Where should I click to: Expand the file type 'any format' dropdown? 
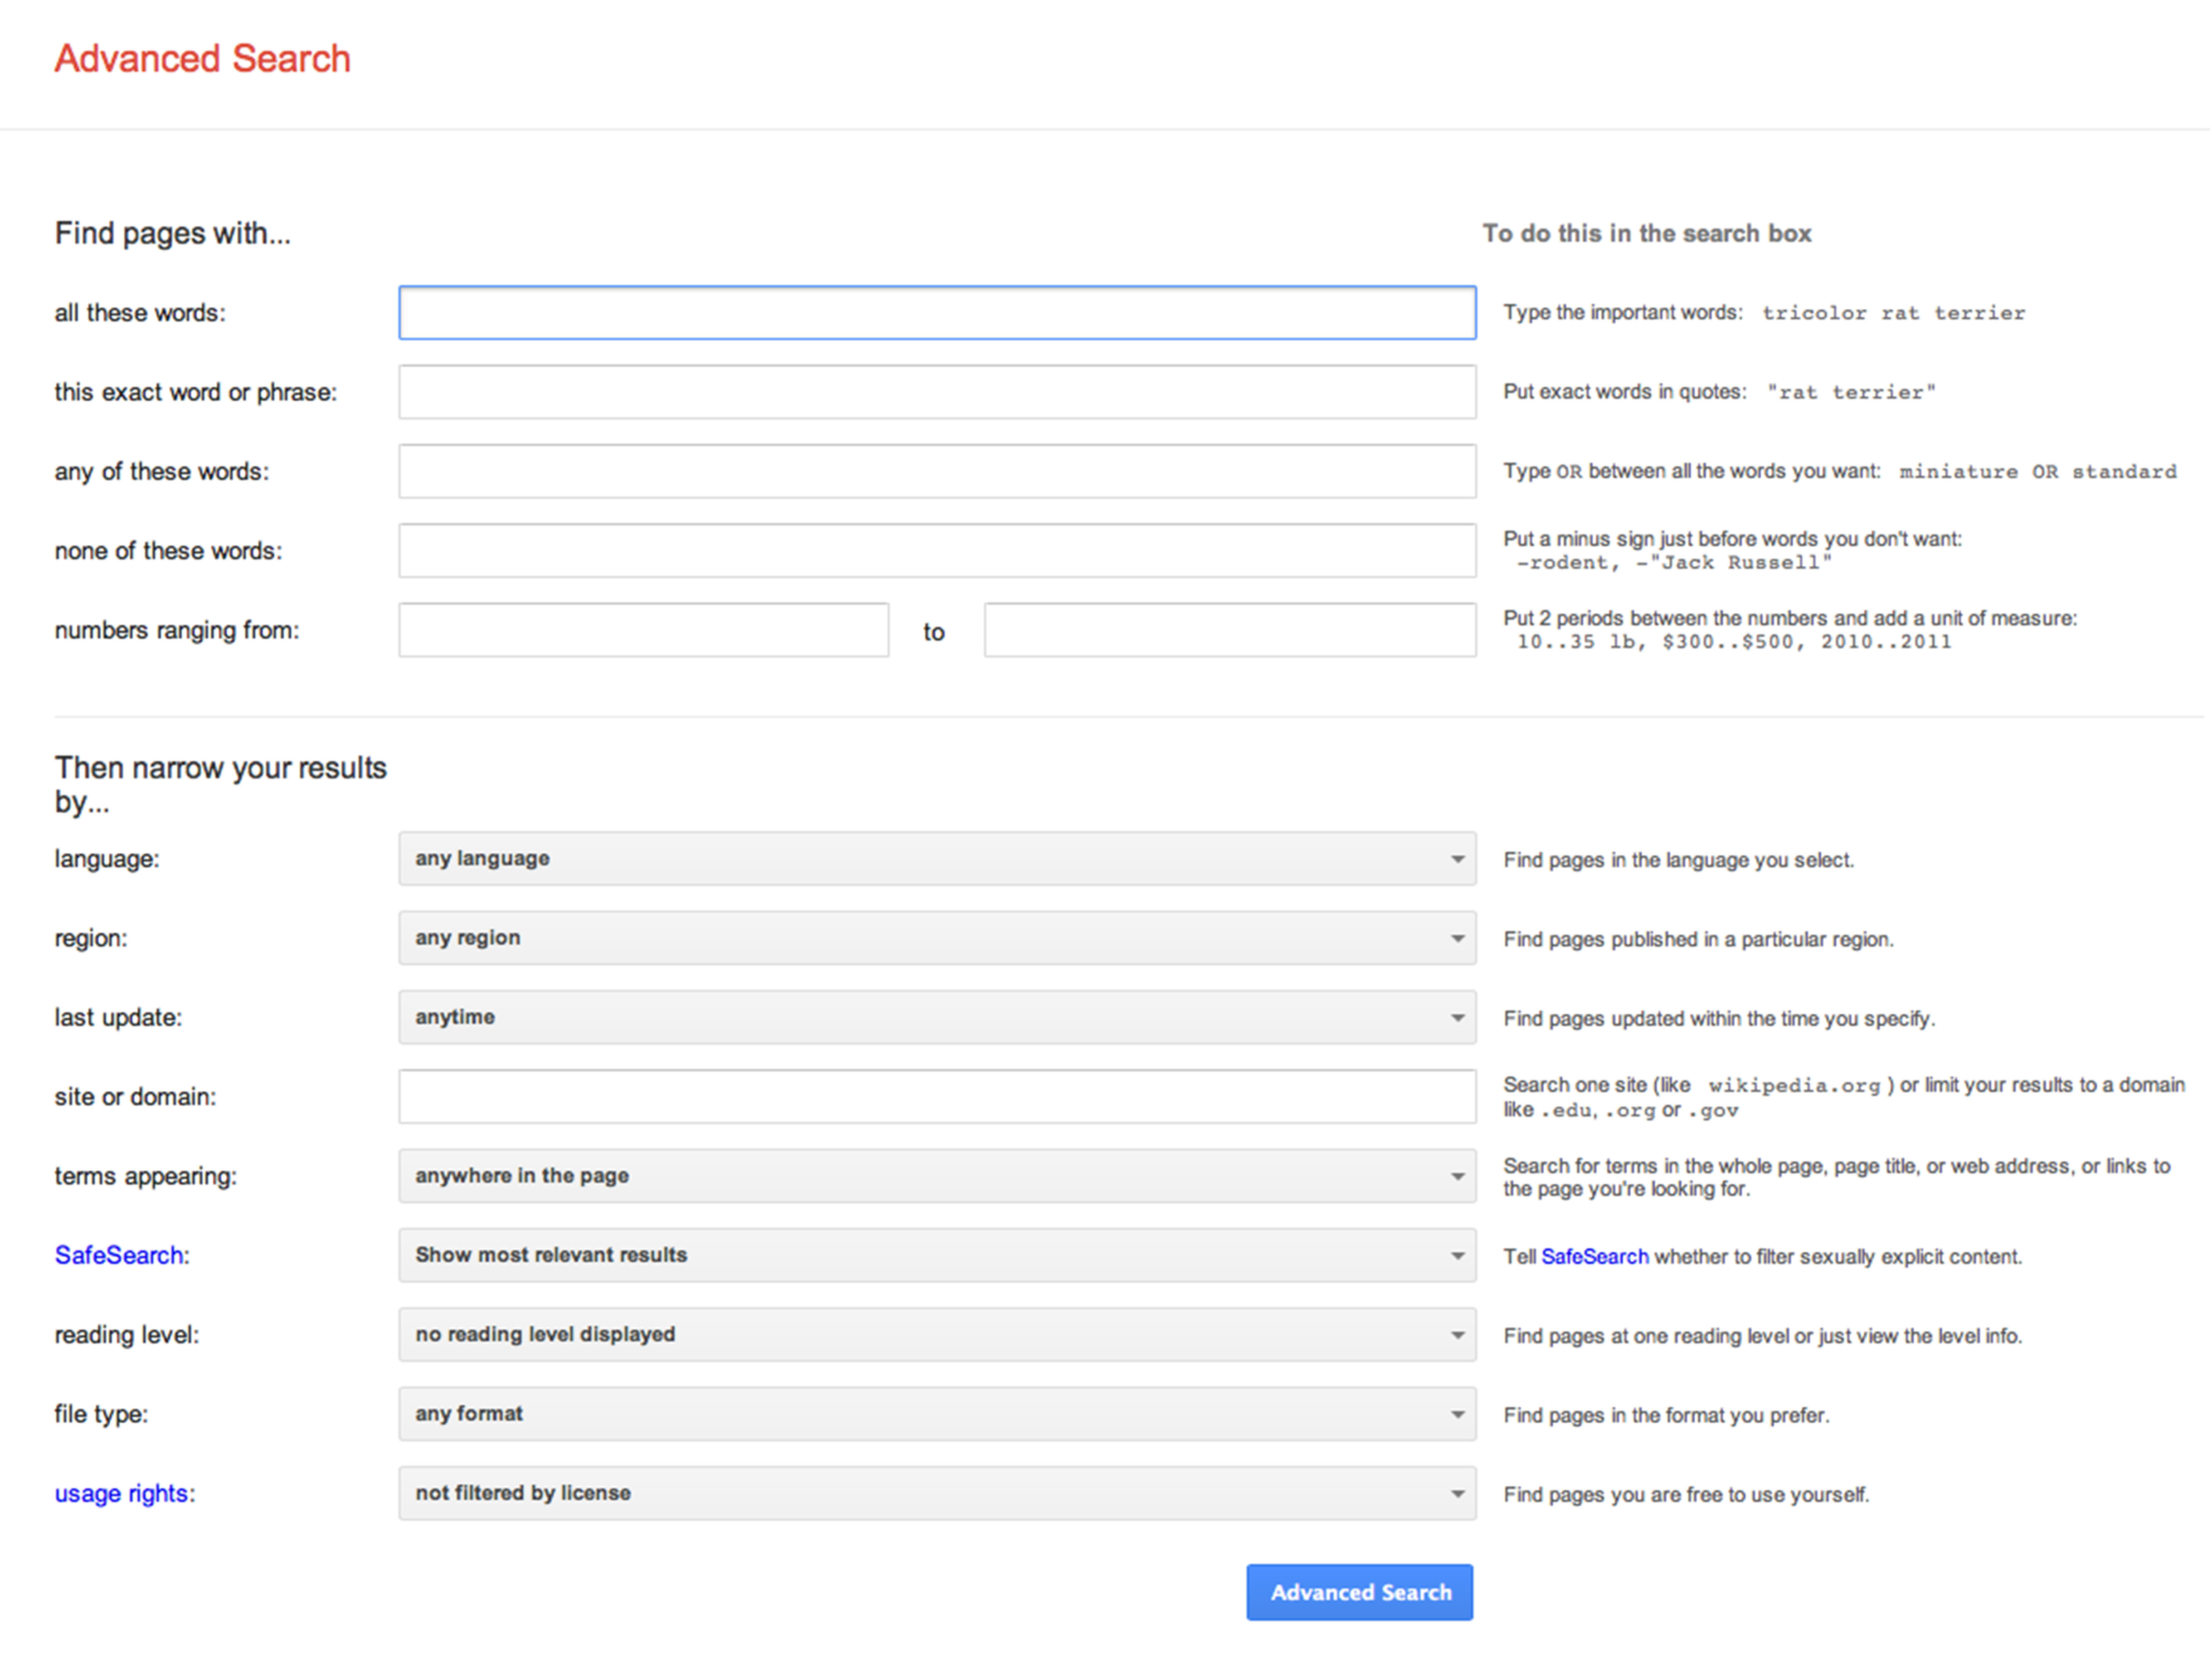936,1414
